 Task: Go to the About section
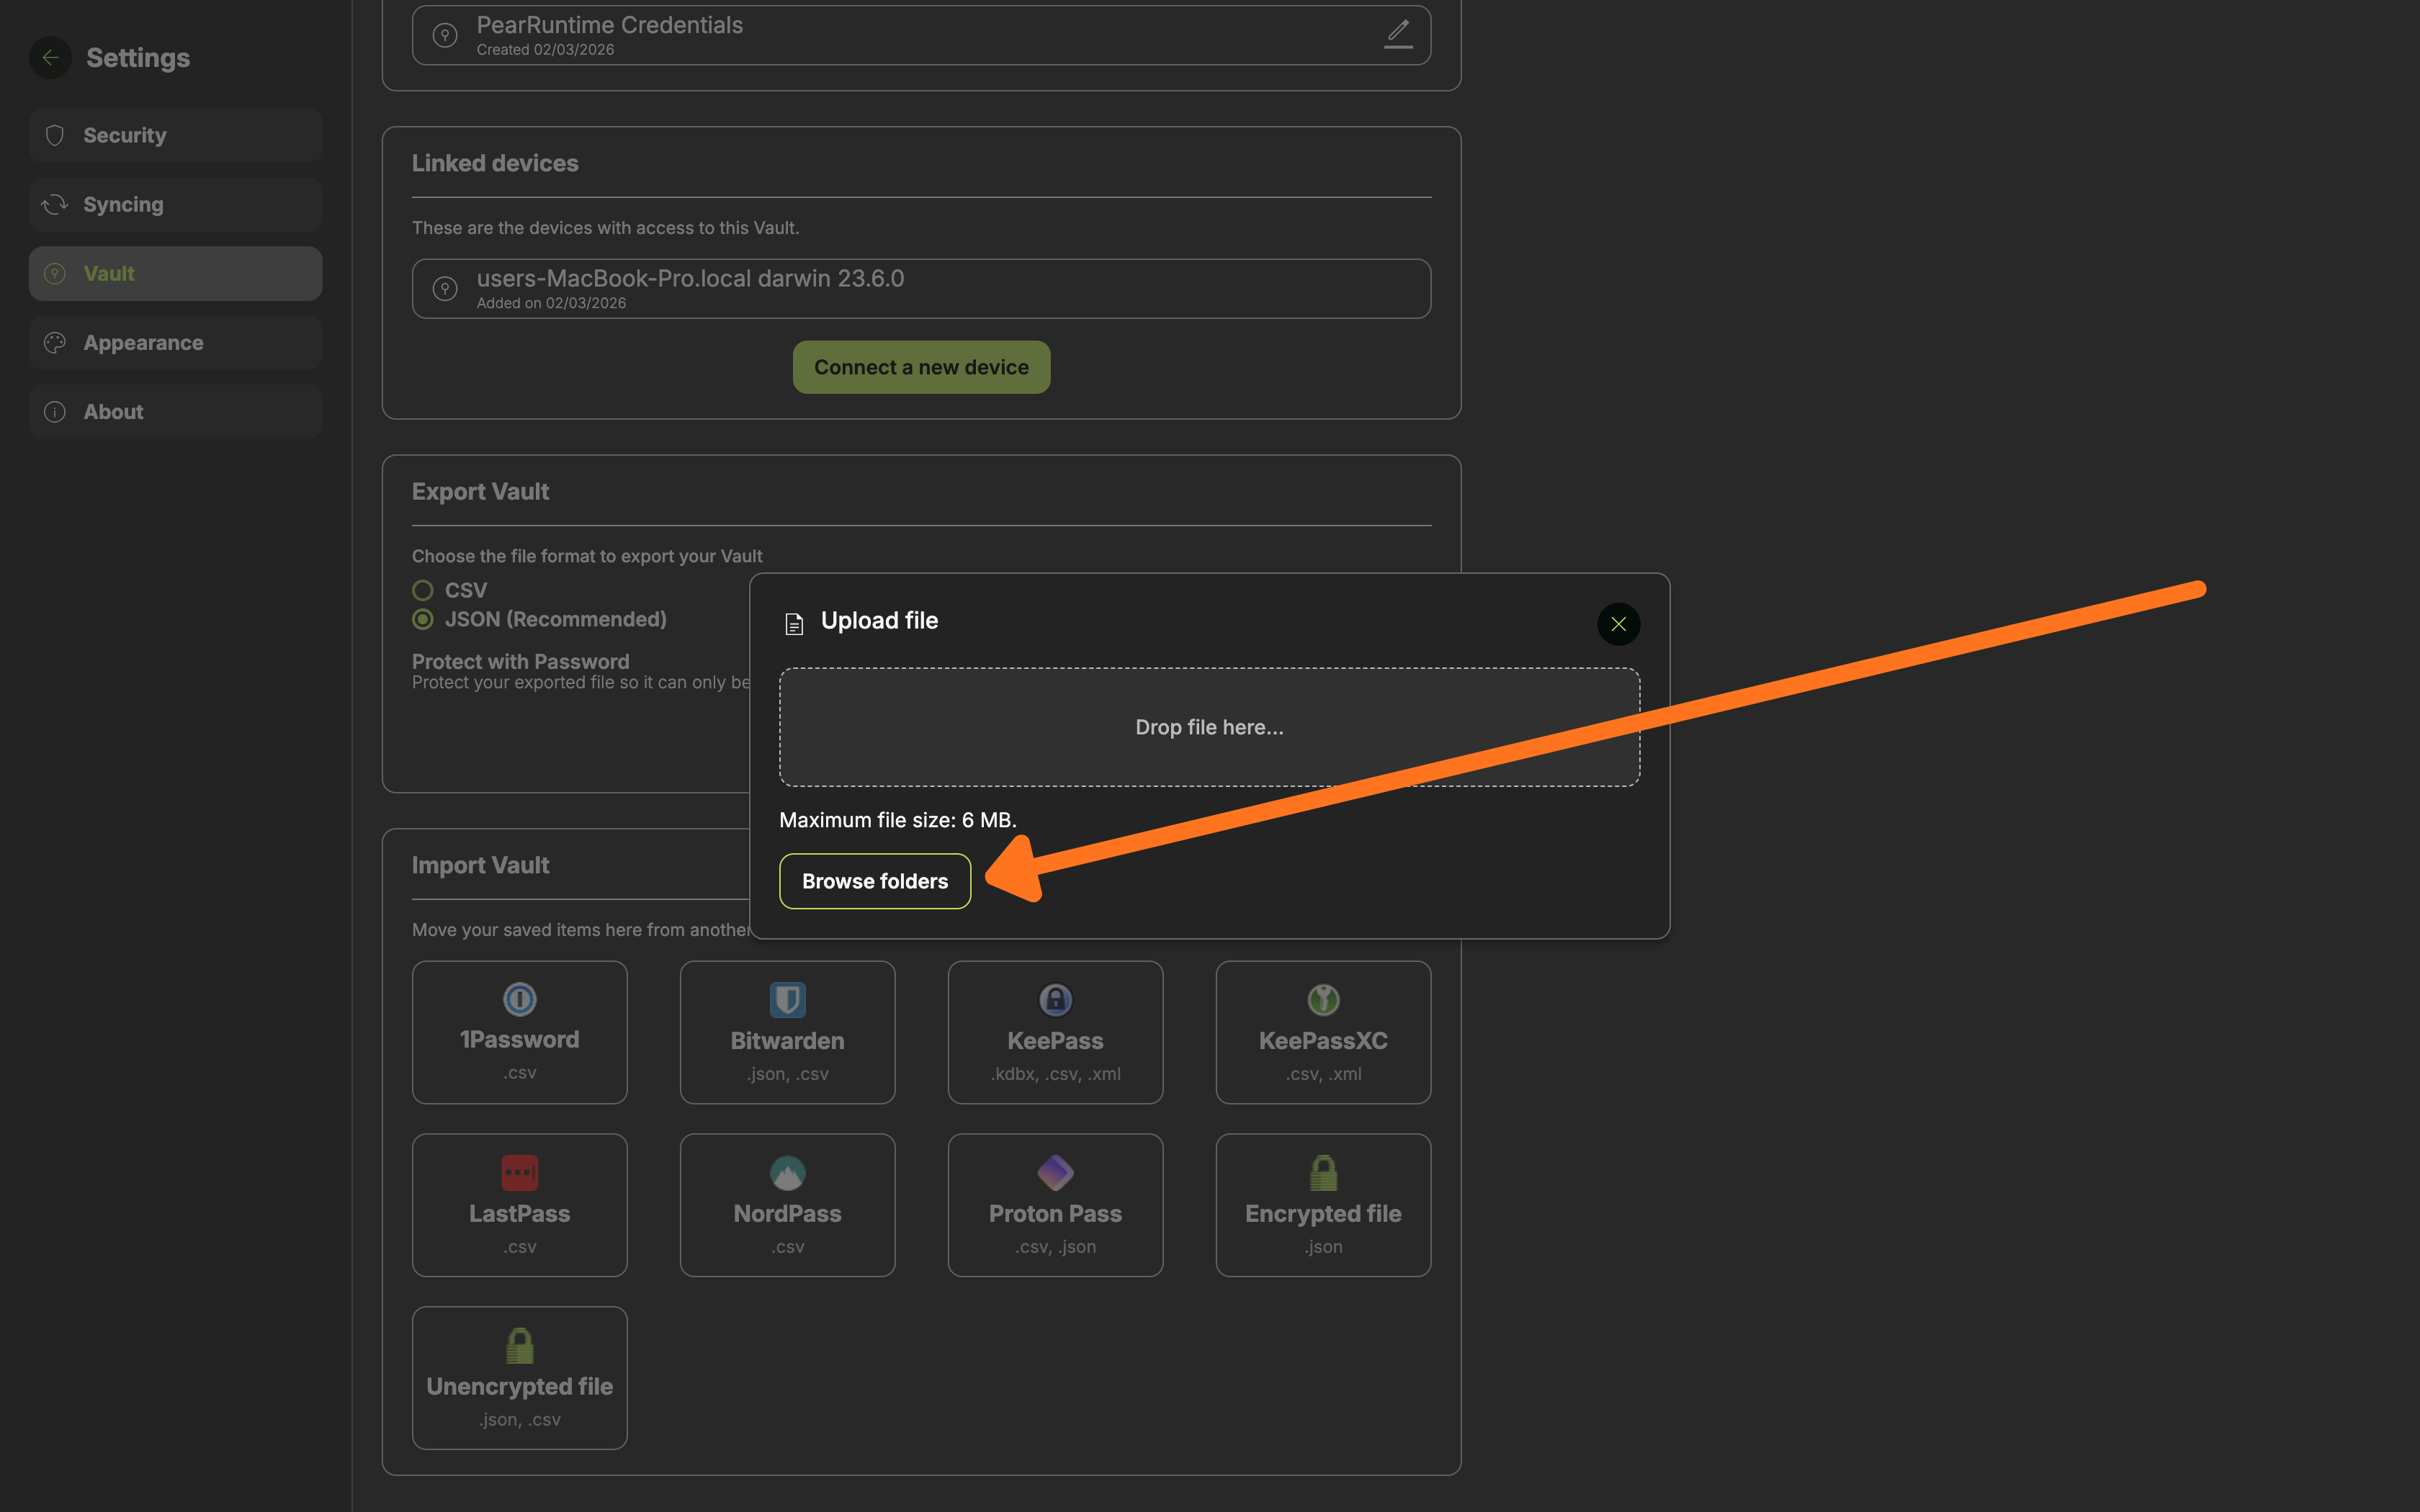coord(175,412)
